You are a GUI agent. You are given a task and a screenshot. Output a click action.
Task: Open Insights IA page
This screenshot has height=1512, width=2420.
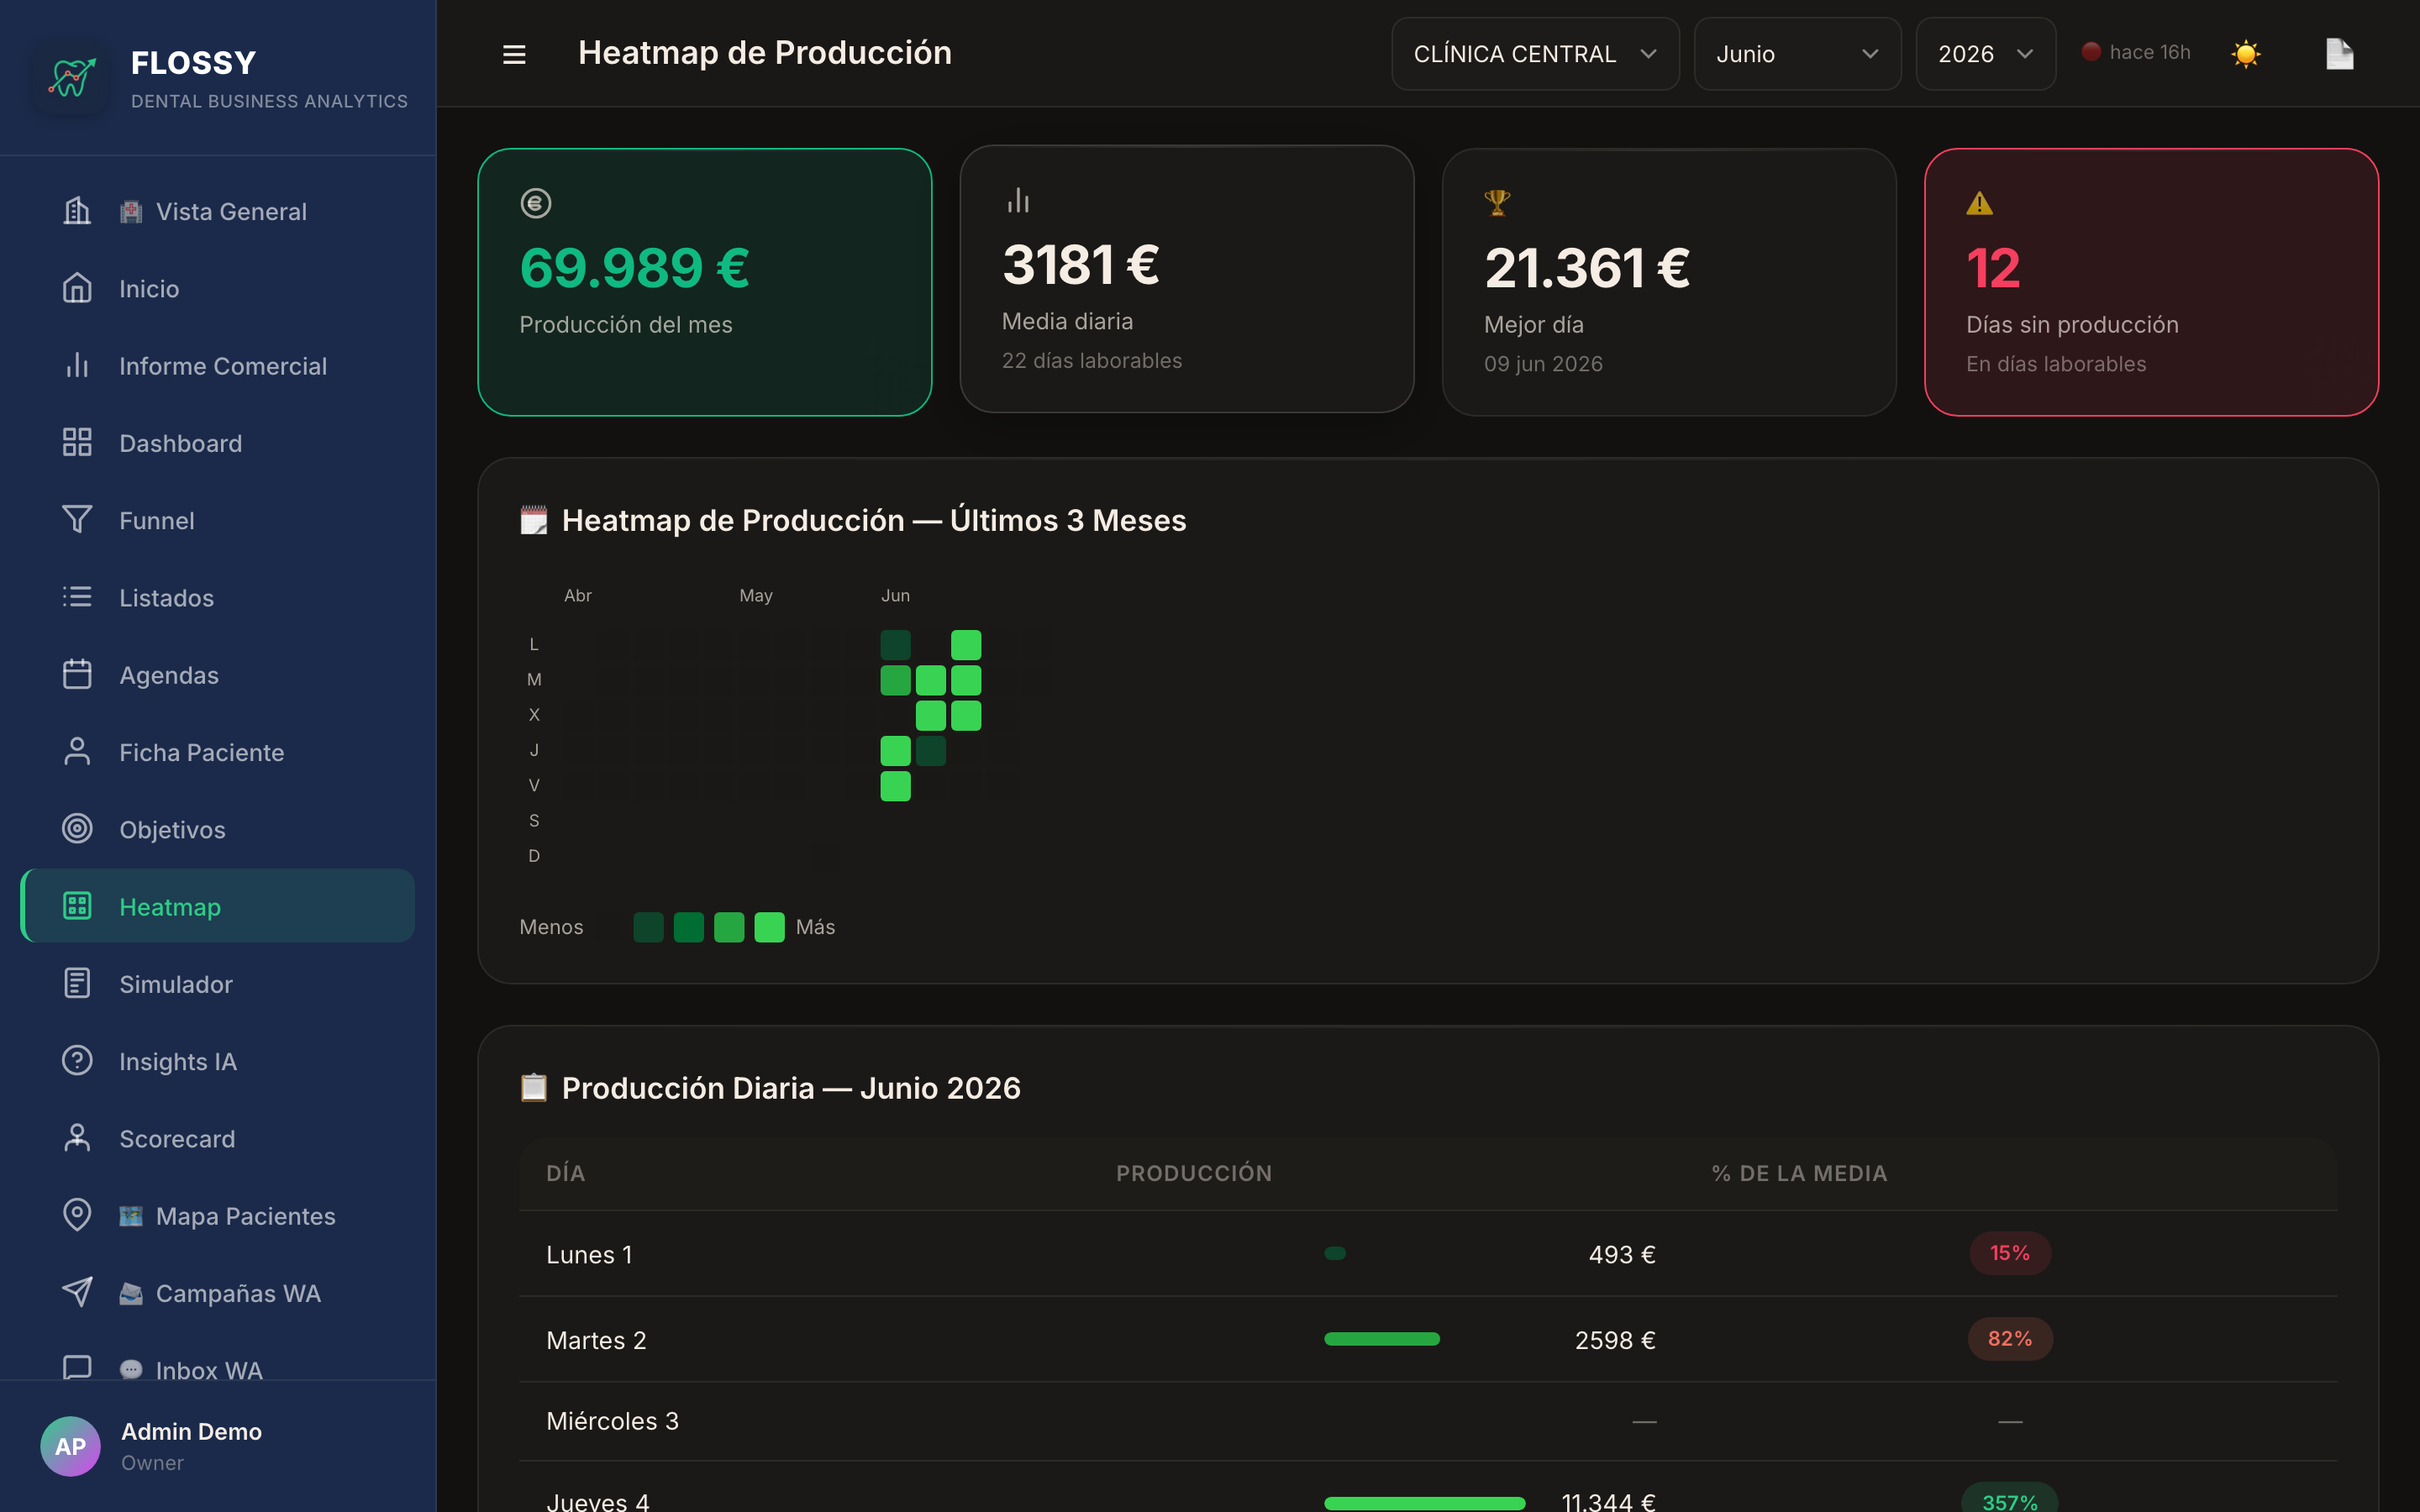[217, 1060]
